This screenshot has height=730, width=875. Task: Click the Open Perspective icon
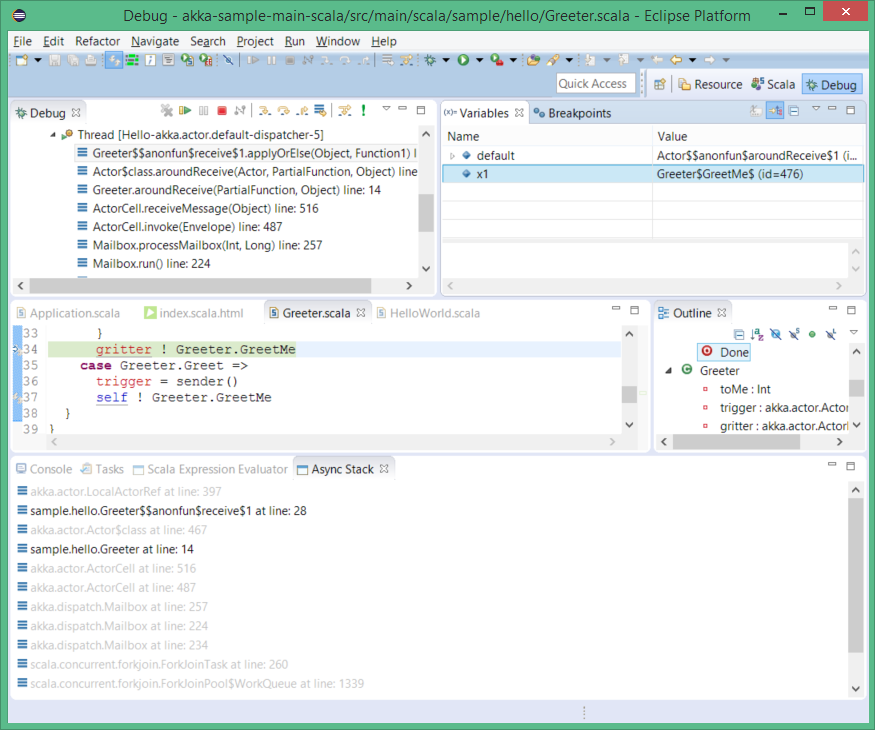[660, 85]
